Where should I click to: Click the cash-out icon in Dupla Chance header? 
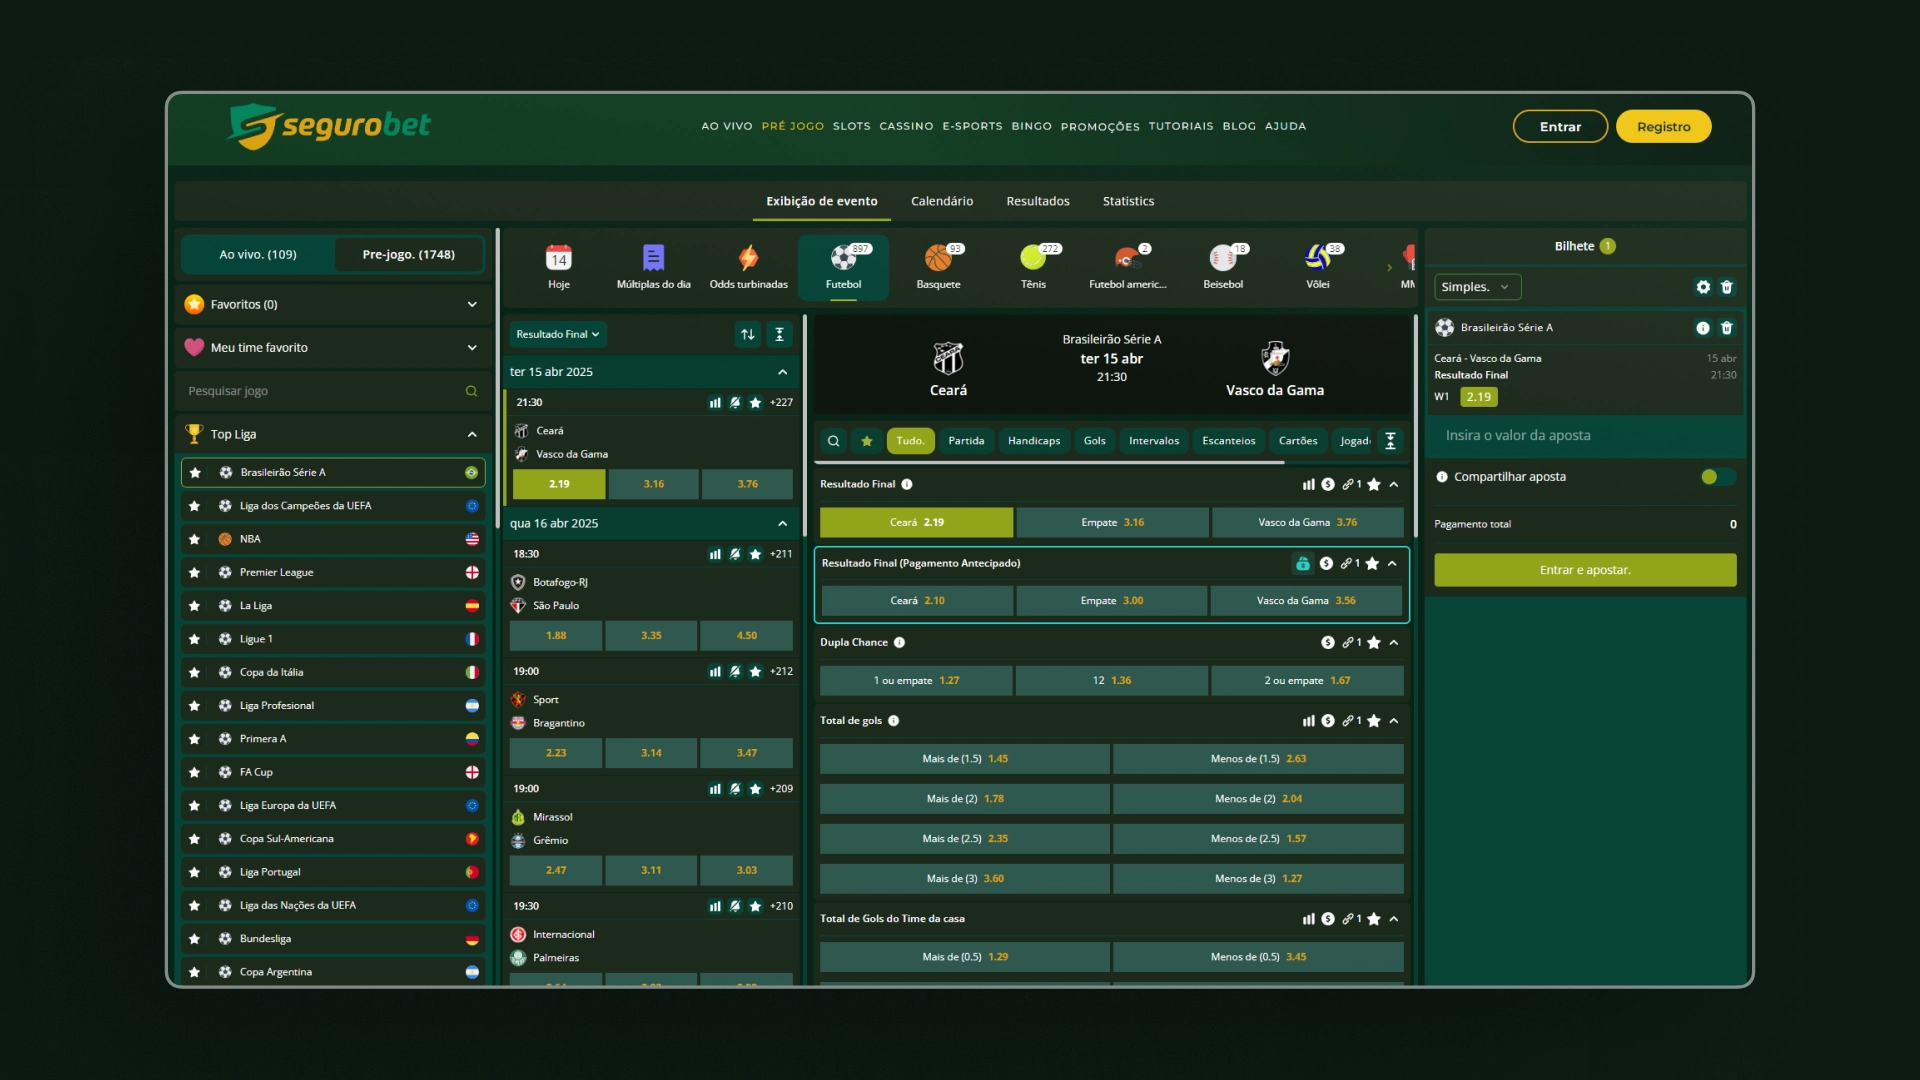pyautogui.click(x=1328, y=643)
